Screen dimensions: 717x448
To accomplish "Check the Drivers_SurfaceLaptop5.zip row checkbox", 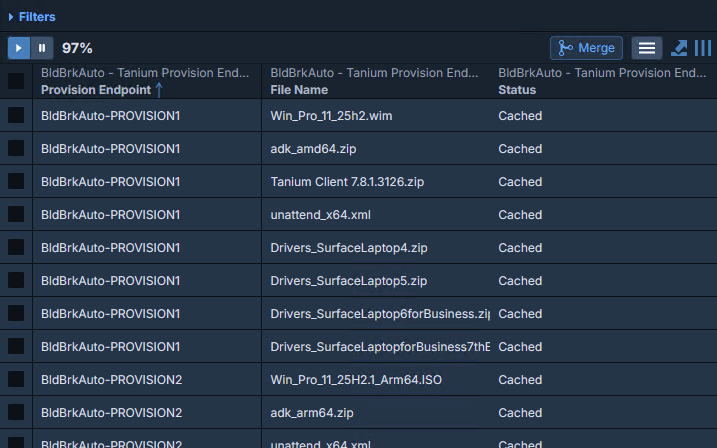I will (x=16, y=280).
